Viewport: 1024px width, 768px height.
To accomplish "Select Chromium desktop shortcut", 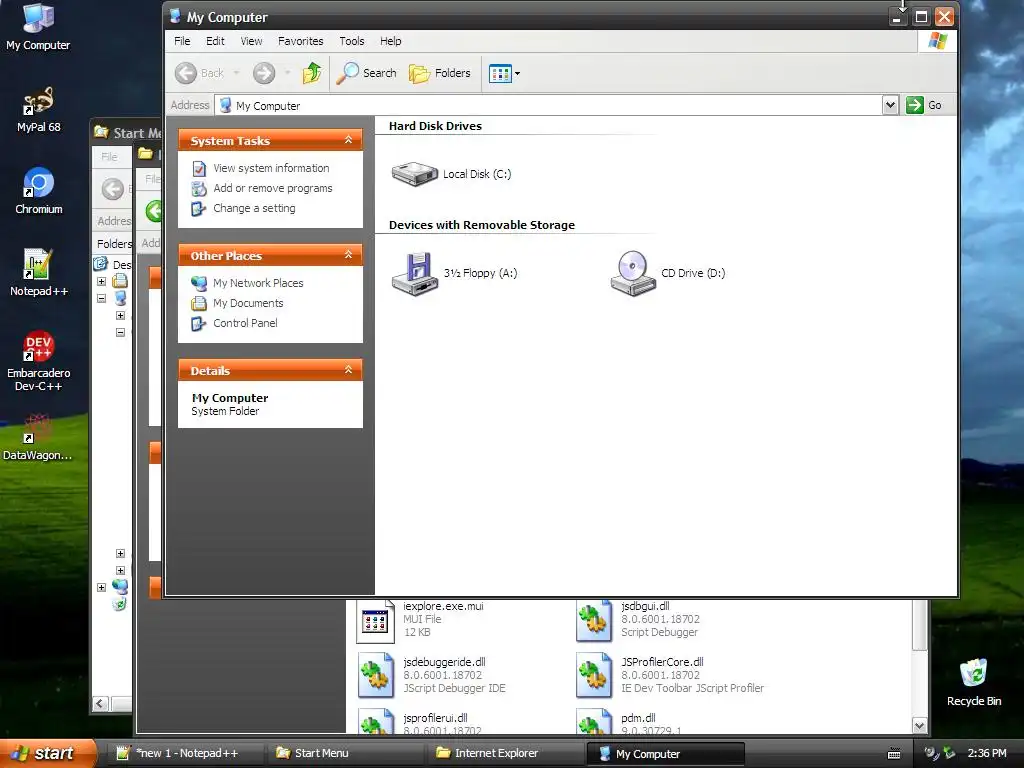I will 39,191.
